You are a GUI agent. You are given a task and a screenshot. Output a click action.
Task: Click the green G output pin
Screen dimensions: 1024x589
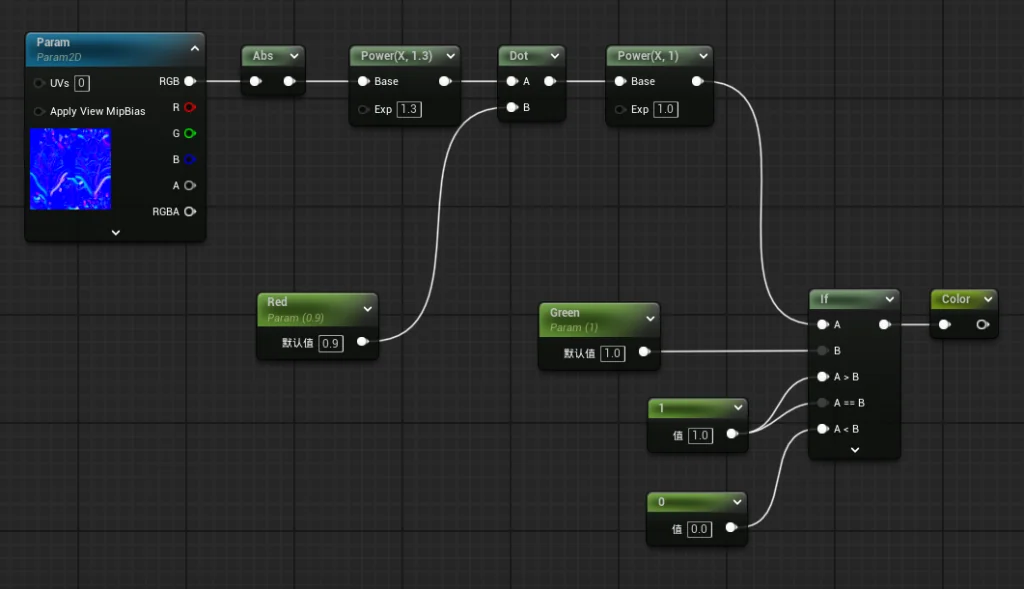pyautogui.click(x=190, y=133)
